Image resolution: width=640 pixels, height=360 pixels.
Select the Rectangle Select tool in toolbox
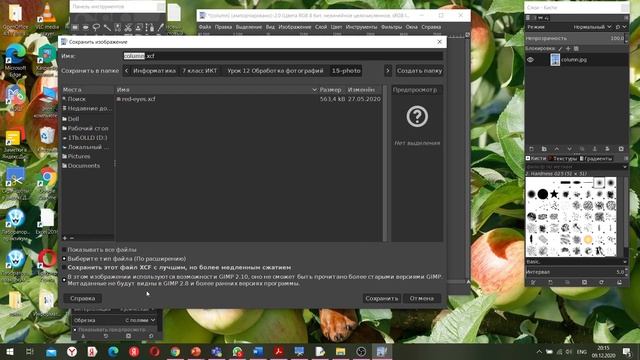[x=75, y=27]
